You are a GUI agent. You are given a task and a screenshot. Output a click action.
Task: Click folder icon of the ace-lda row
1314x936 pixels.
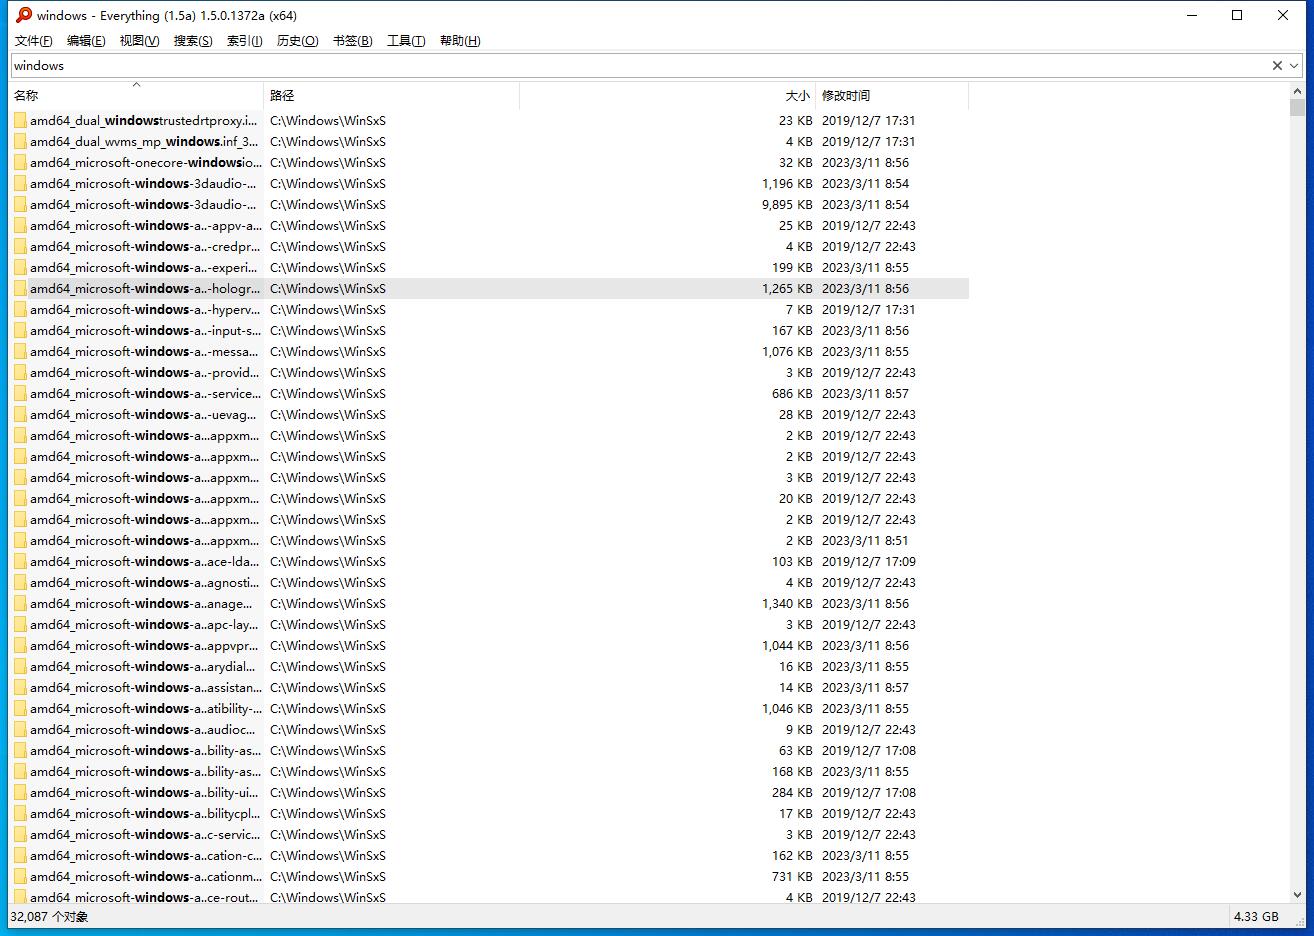20,561
